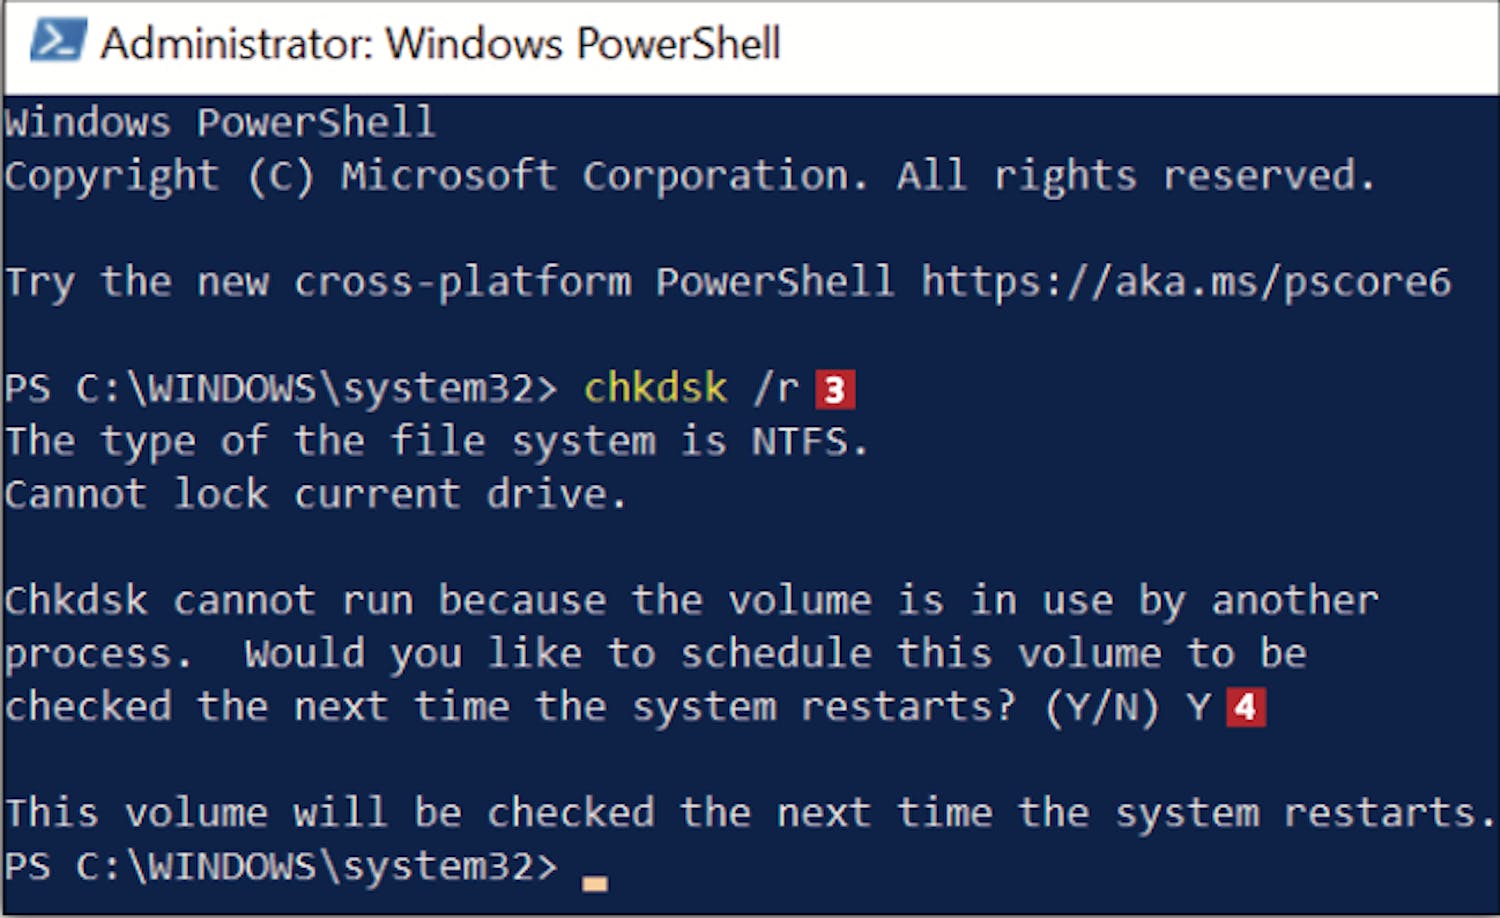Click the 'Cannot lock current drive.' line

pos(315,494)
